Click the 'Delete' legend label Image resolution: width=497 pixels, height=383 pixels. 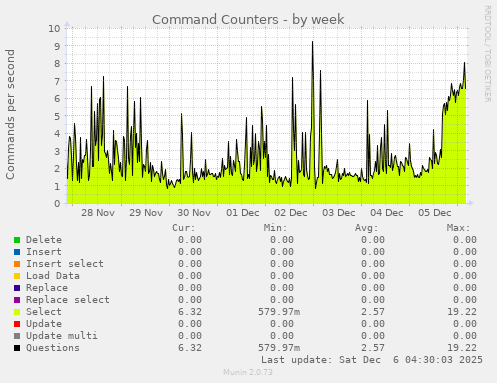click(x=44, y=240)
